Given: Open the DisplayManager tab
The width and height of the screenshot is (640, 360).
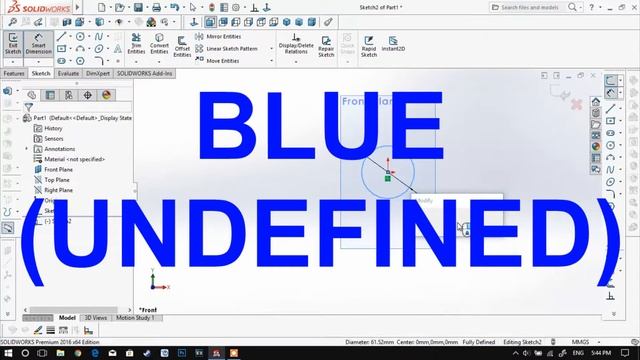Looking at the screenshot, I should pyautogui.click(x=106, y=95).
